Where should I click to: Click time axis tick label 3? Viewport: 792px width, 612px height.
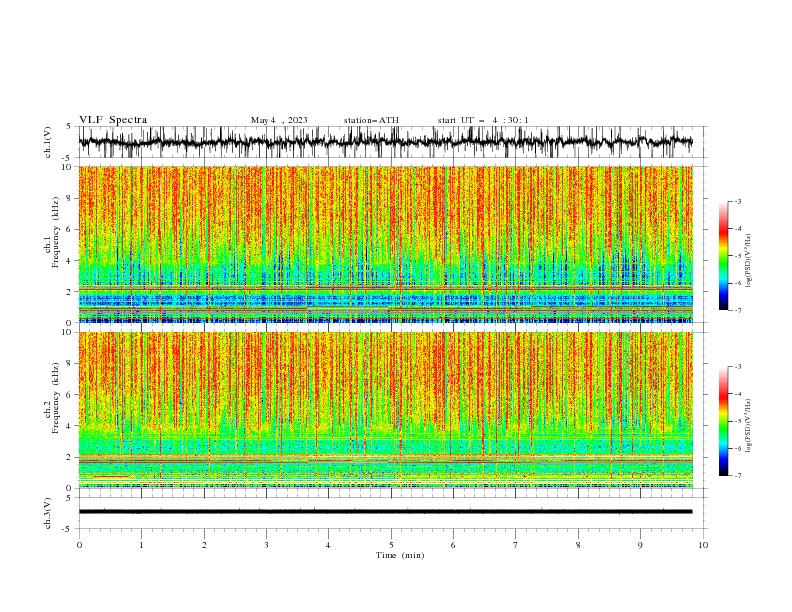click(x=266, y=545)
